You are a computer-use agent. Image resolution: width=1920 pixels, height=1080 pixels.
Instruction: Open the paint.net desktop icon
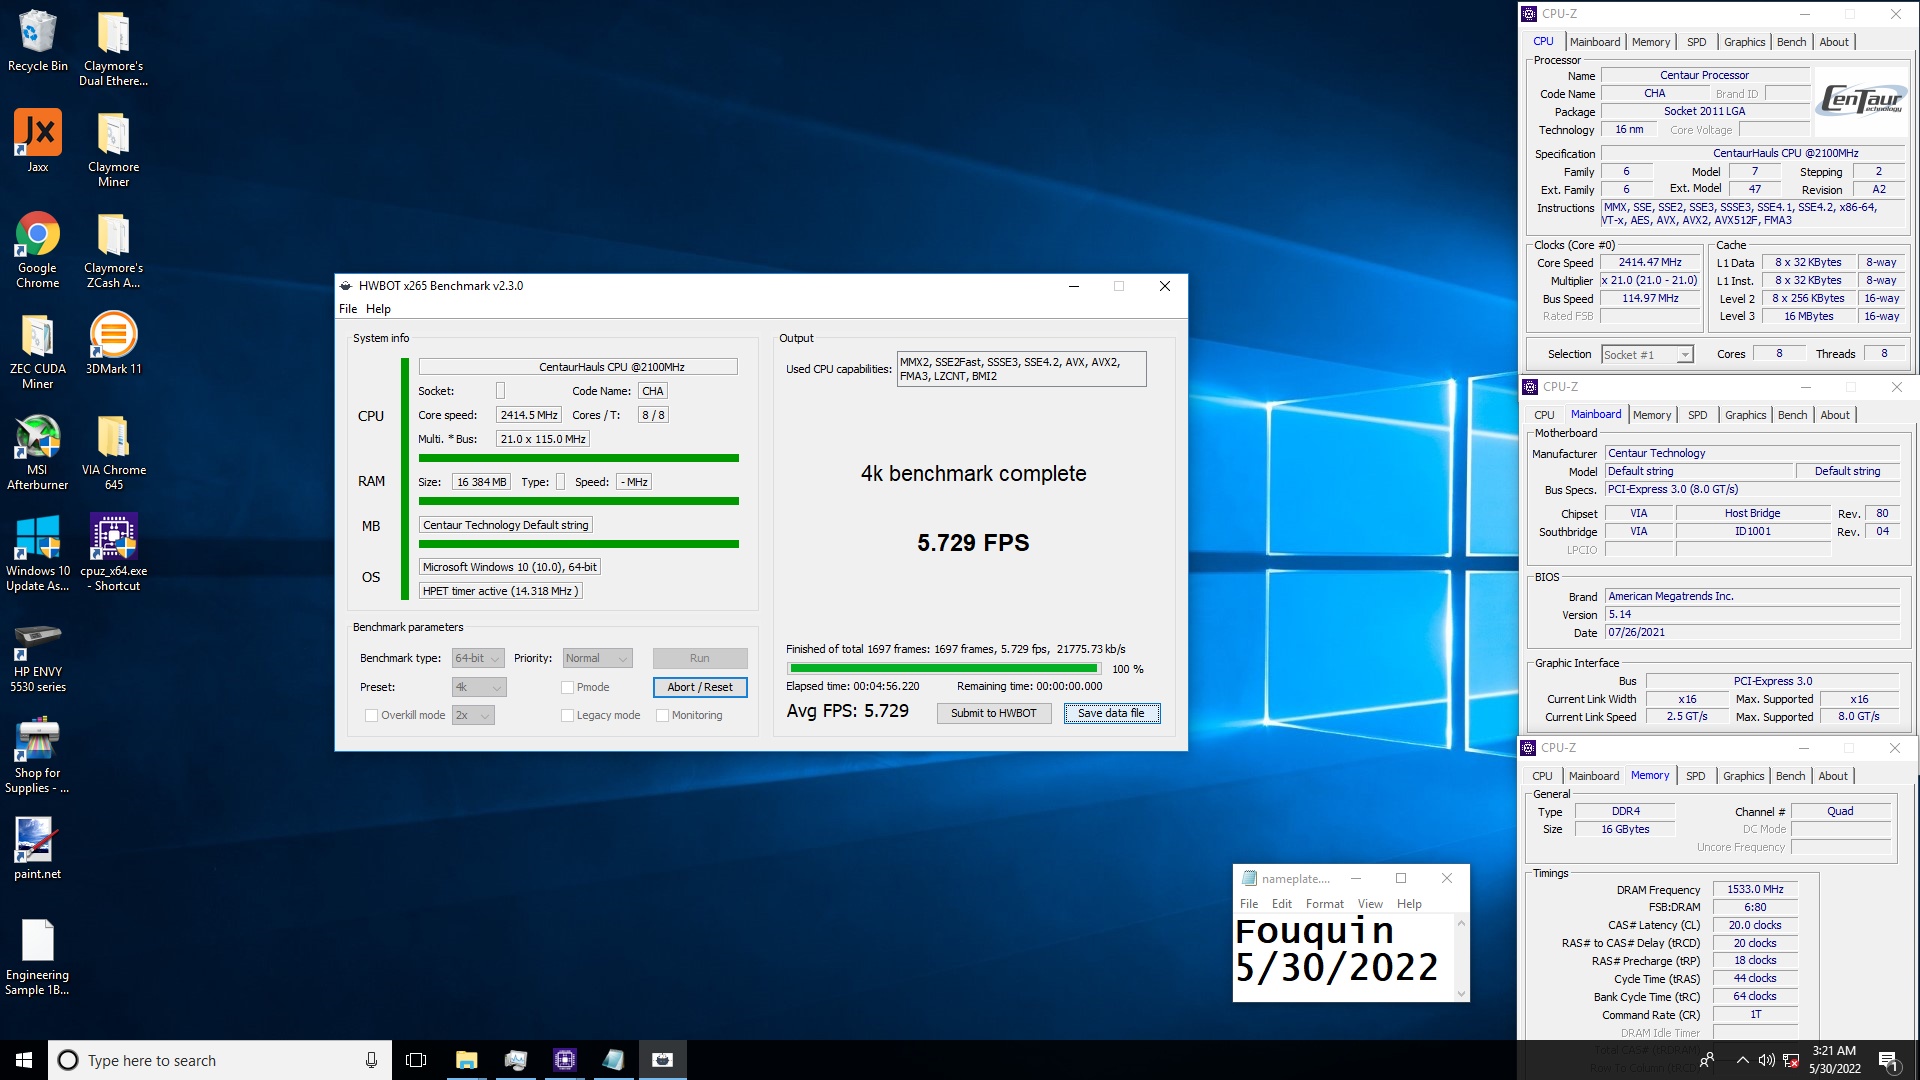point(37,849)
